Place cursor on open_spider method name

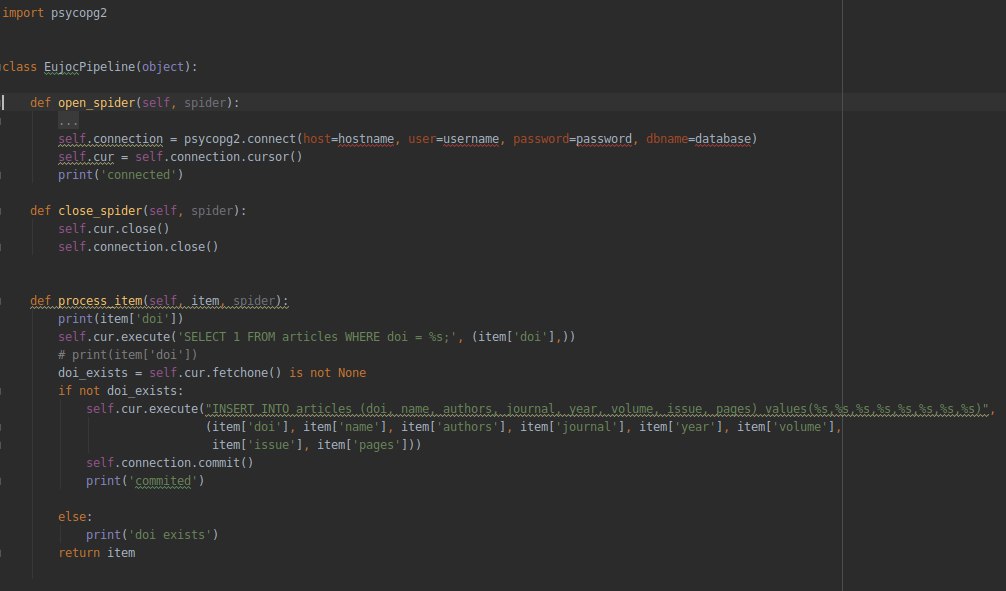tap(96, 103)
